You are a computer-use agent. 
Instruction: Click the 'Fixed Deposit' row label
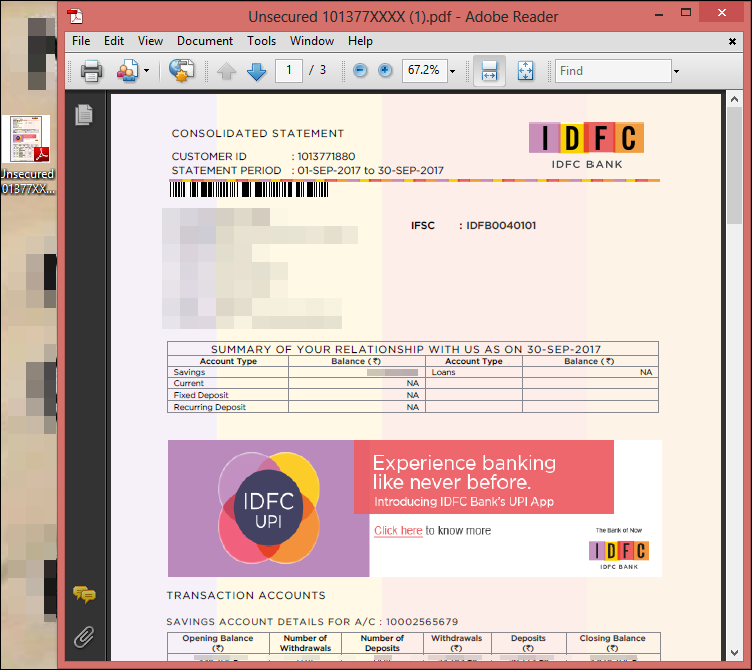(201, 395)
